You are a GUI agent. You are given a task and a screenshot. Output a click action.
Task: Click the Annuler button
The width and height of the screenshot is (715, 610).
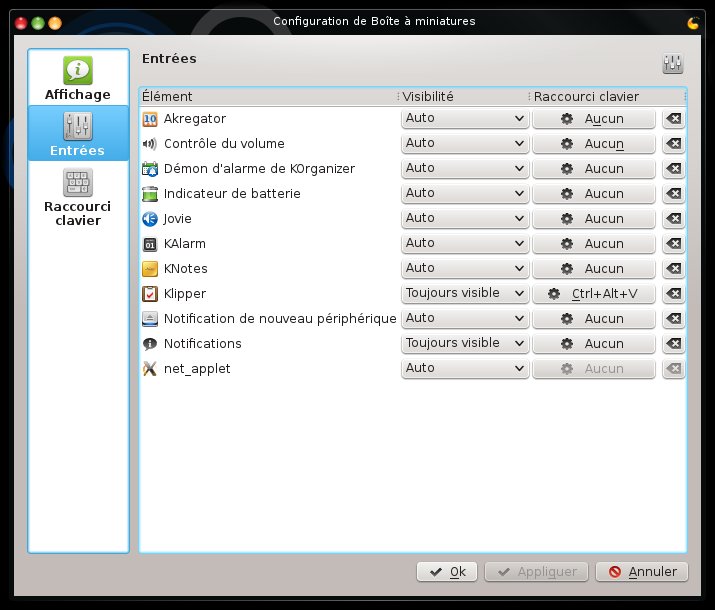coord(642,572)
